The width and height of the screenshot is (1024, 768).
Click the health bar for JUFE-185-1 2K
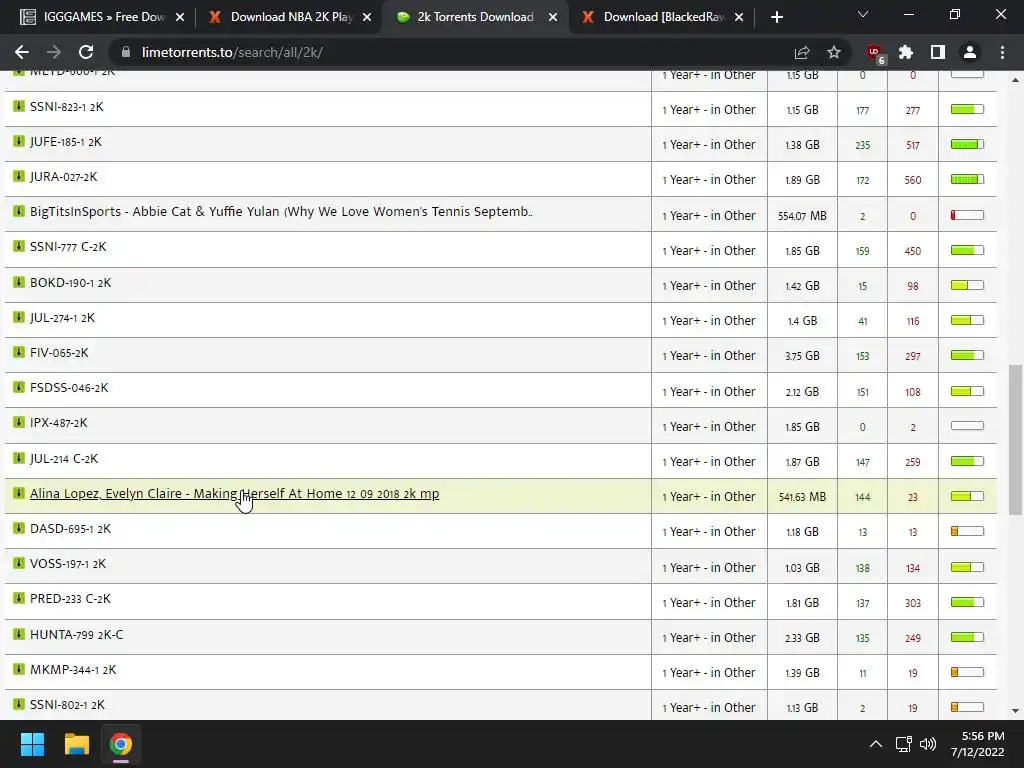[967, 144]
